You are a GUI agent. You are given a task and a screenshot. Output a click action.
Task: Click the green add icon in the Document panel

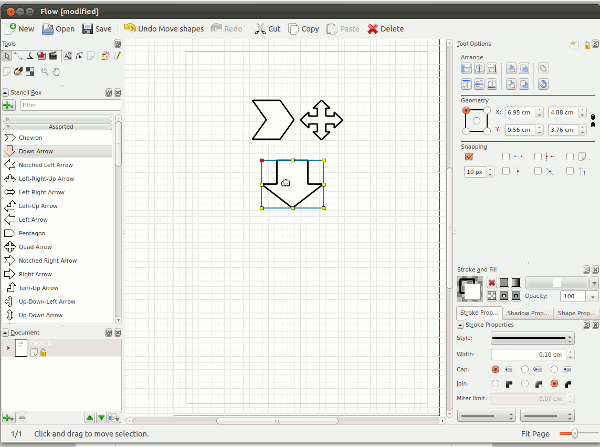[8, 416]
